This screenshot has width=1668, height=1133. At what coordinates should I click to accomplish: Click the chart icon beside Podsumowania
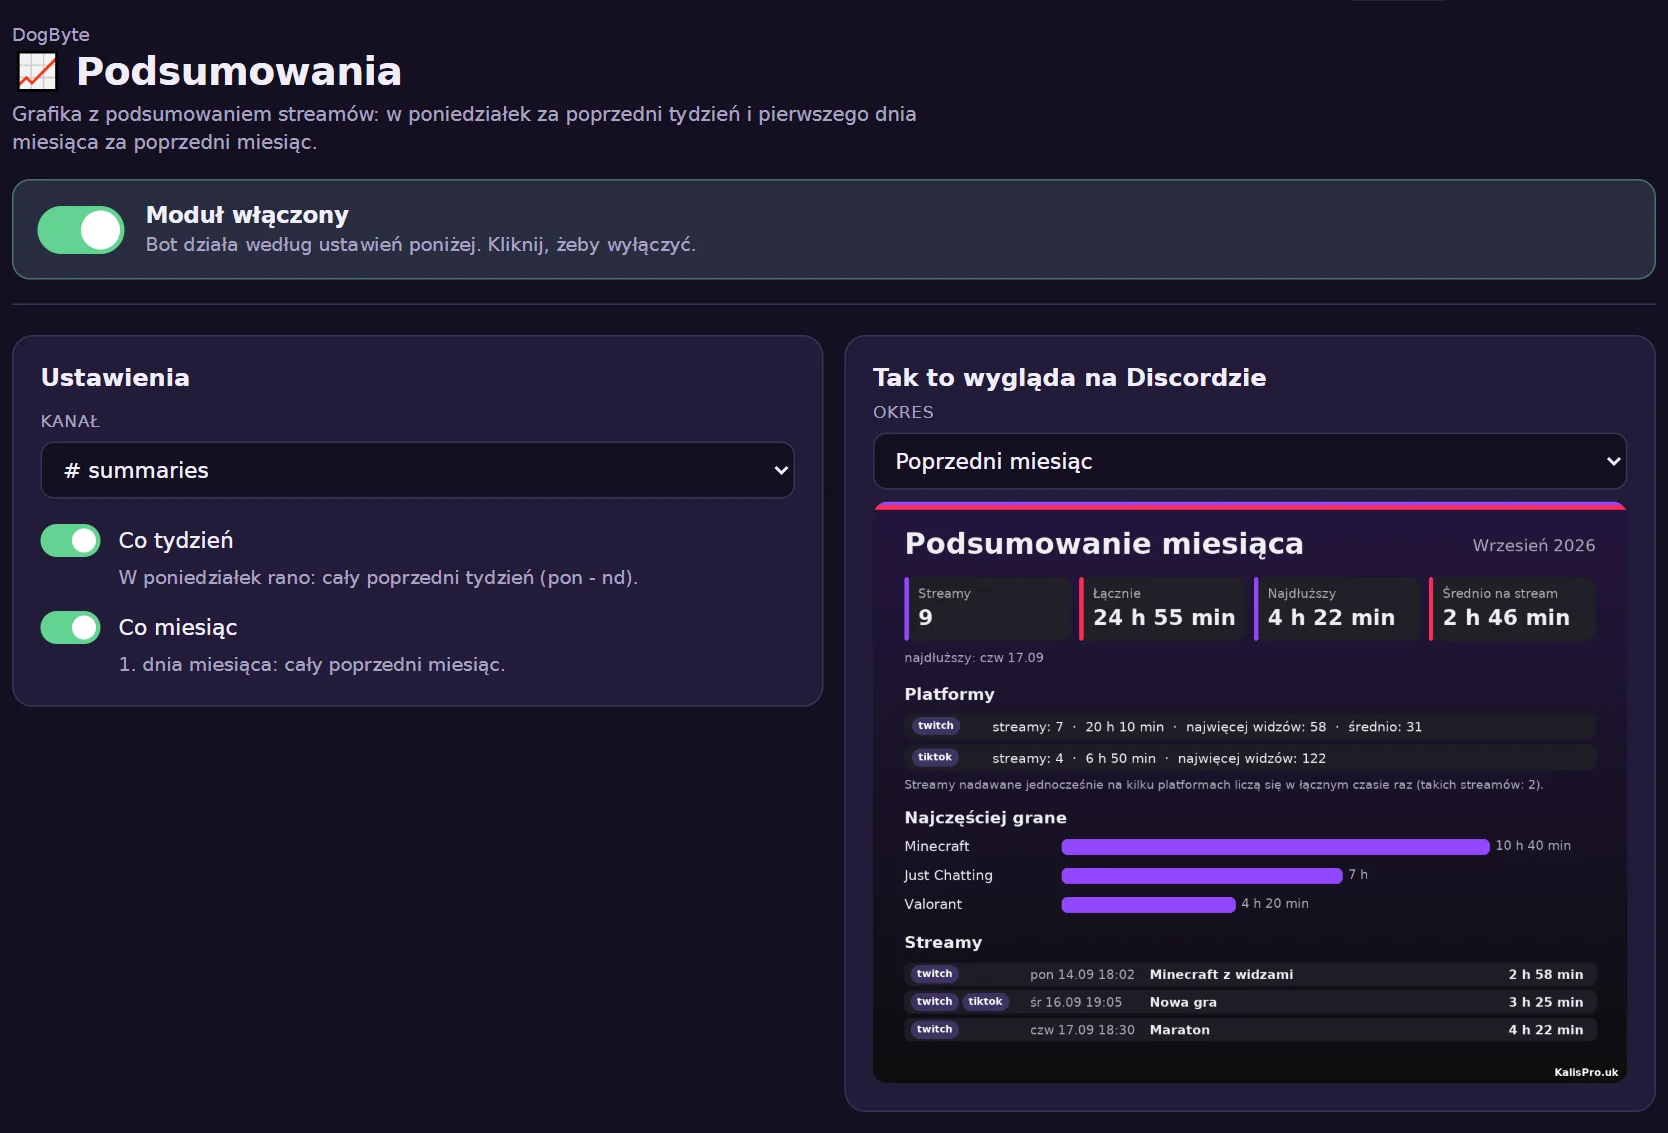[37, 71]
